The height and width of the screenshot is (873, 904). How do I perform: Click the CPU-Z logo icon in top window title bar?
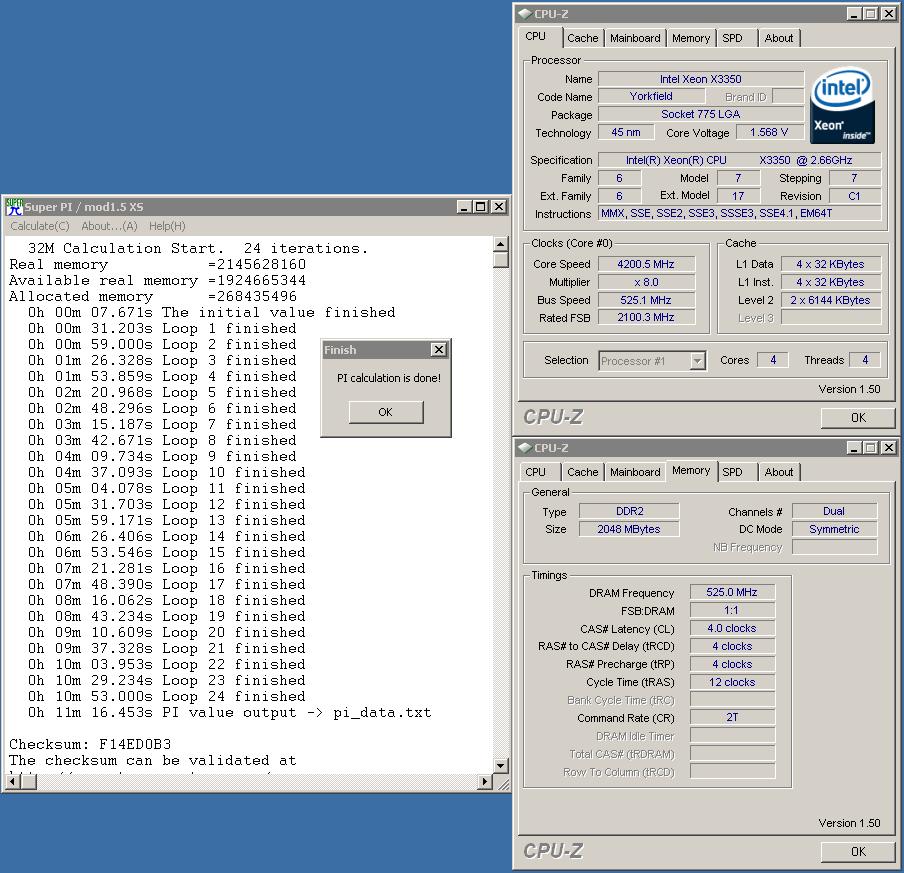[524, 13]
